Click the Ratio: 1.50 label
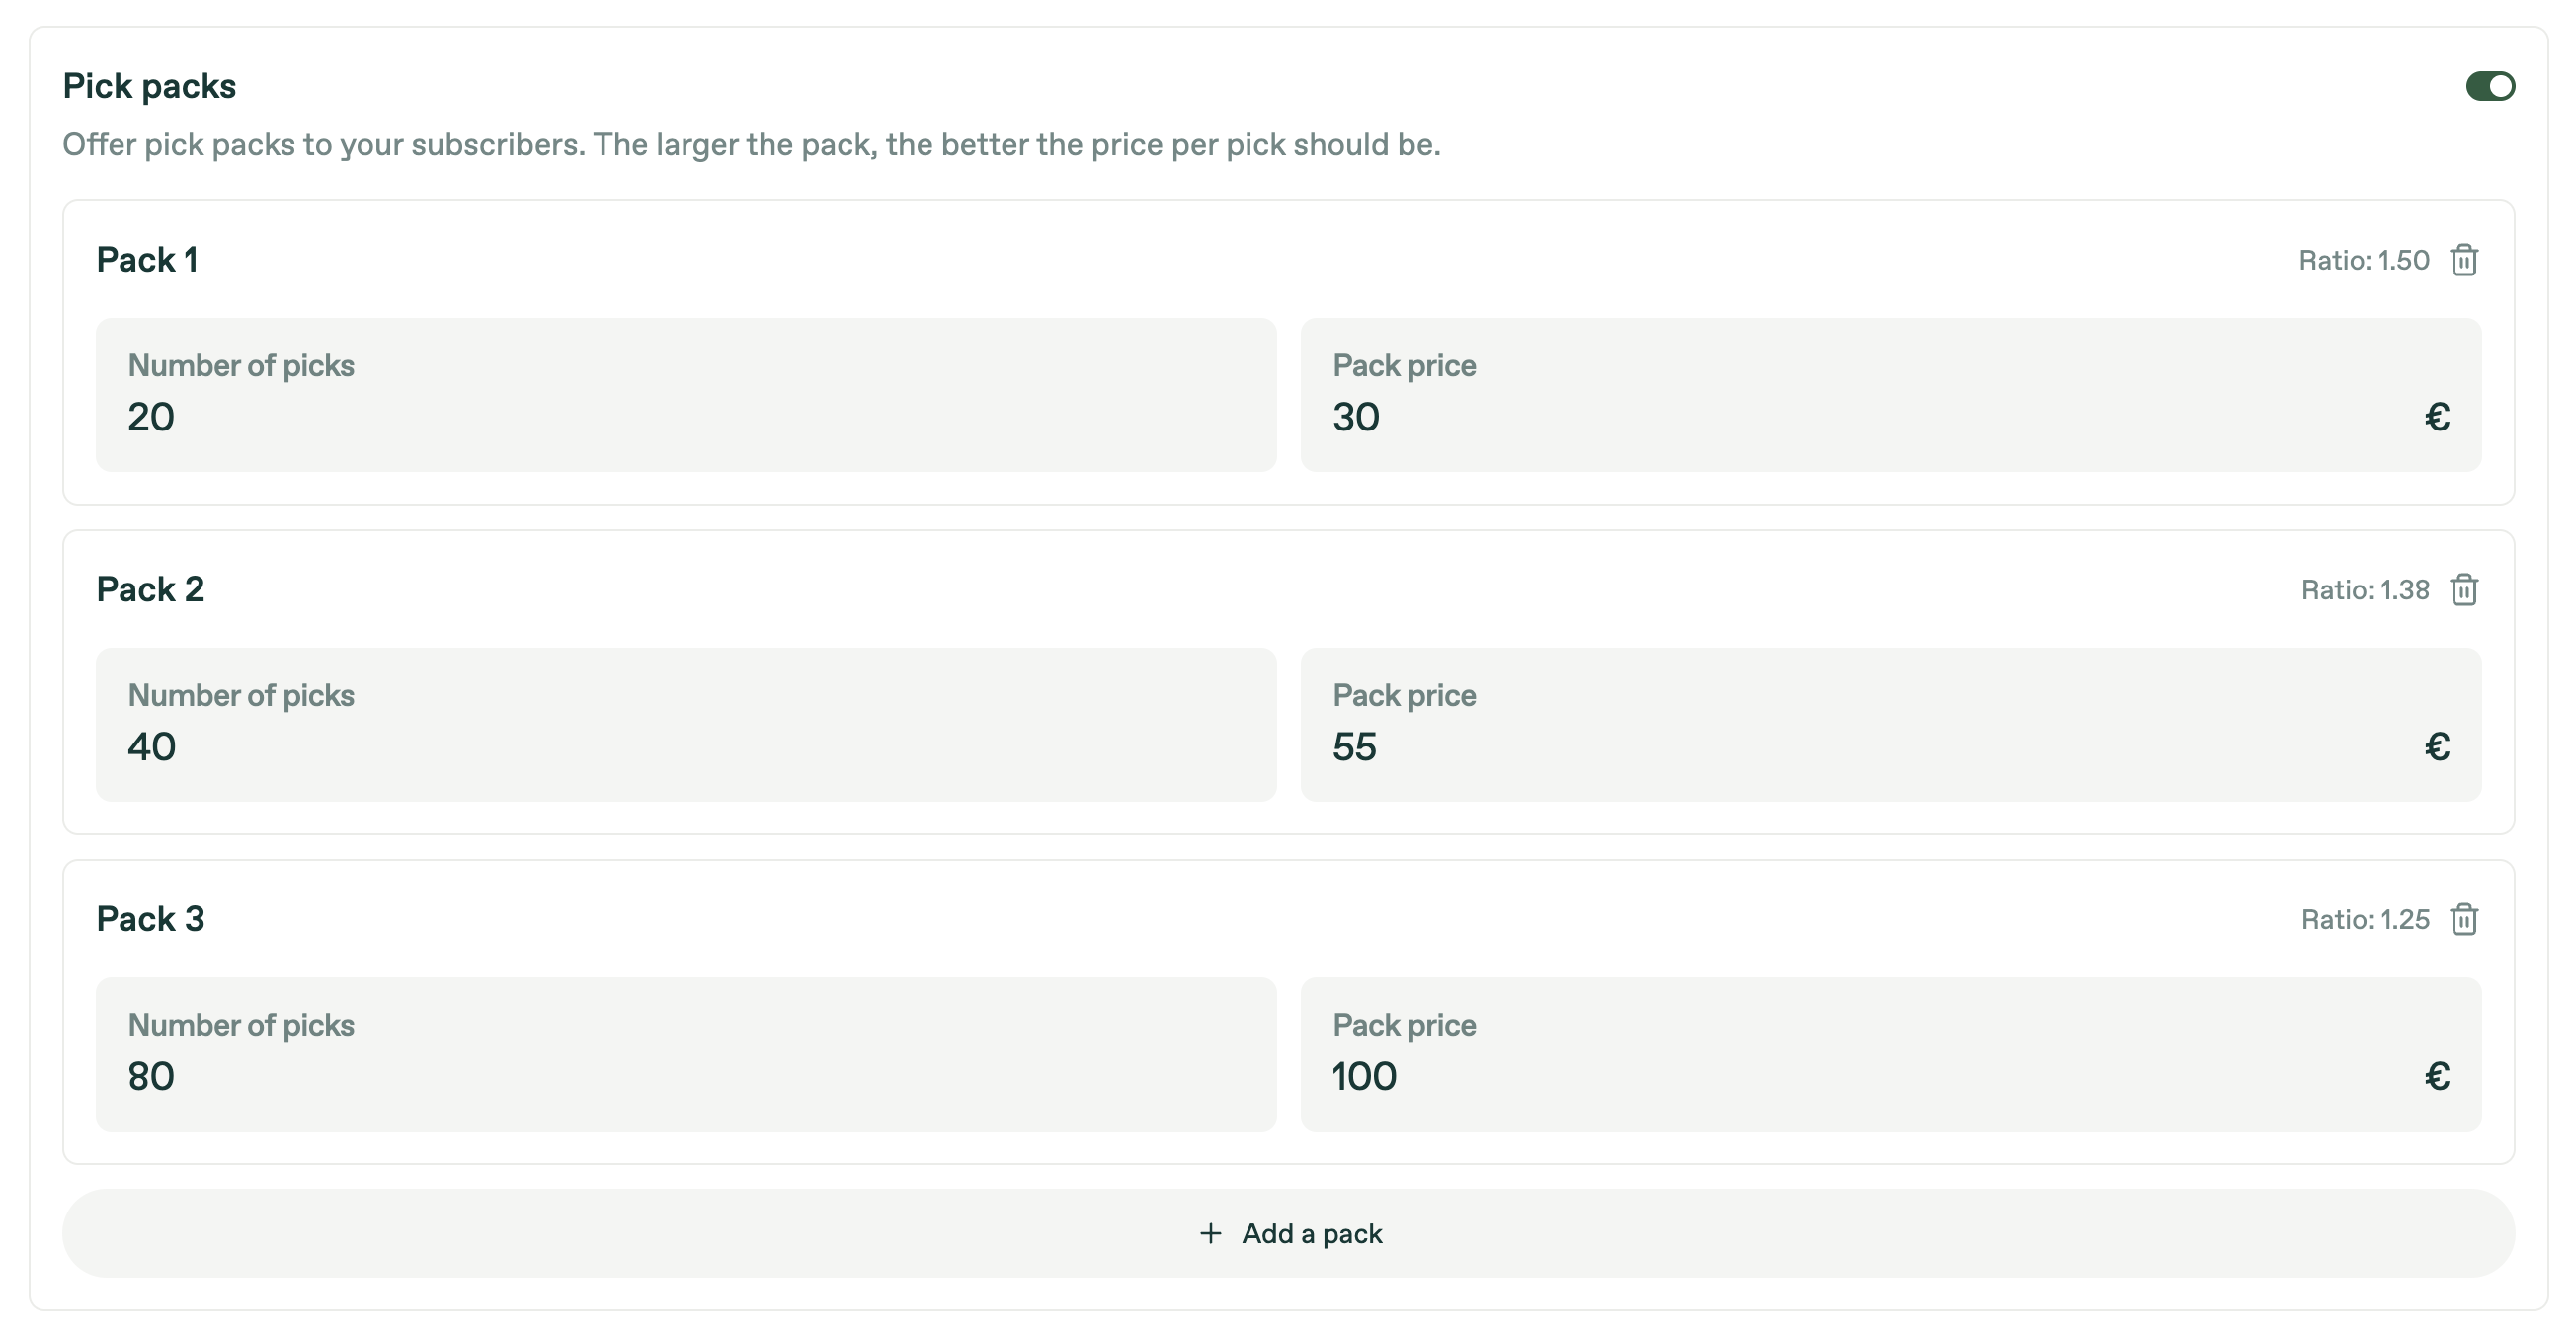The image size is (2576, 1329). coord(2363,261)
